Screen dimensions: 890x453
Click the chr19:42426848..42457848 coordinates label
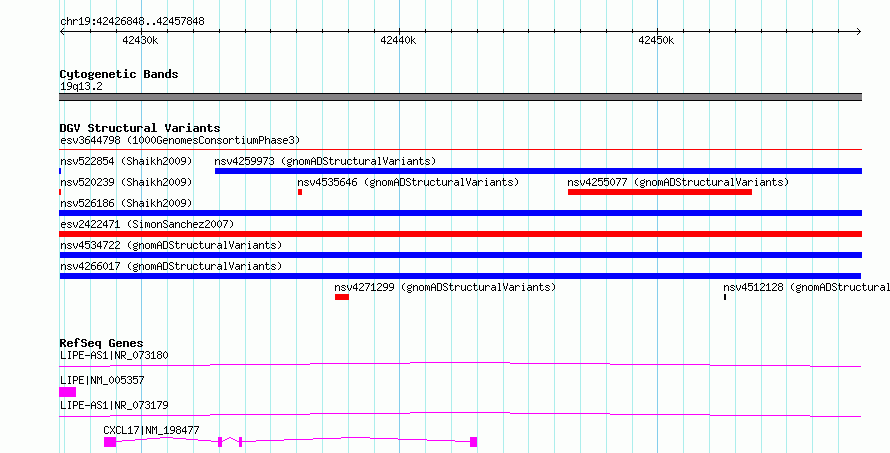[132, 22]
